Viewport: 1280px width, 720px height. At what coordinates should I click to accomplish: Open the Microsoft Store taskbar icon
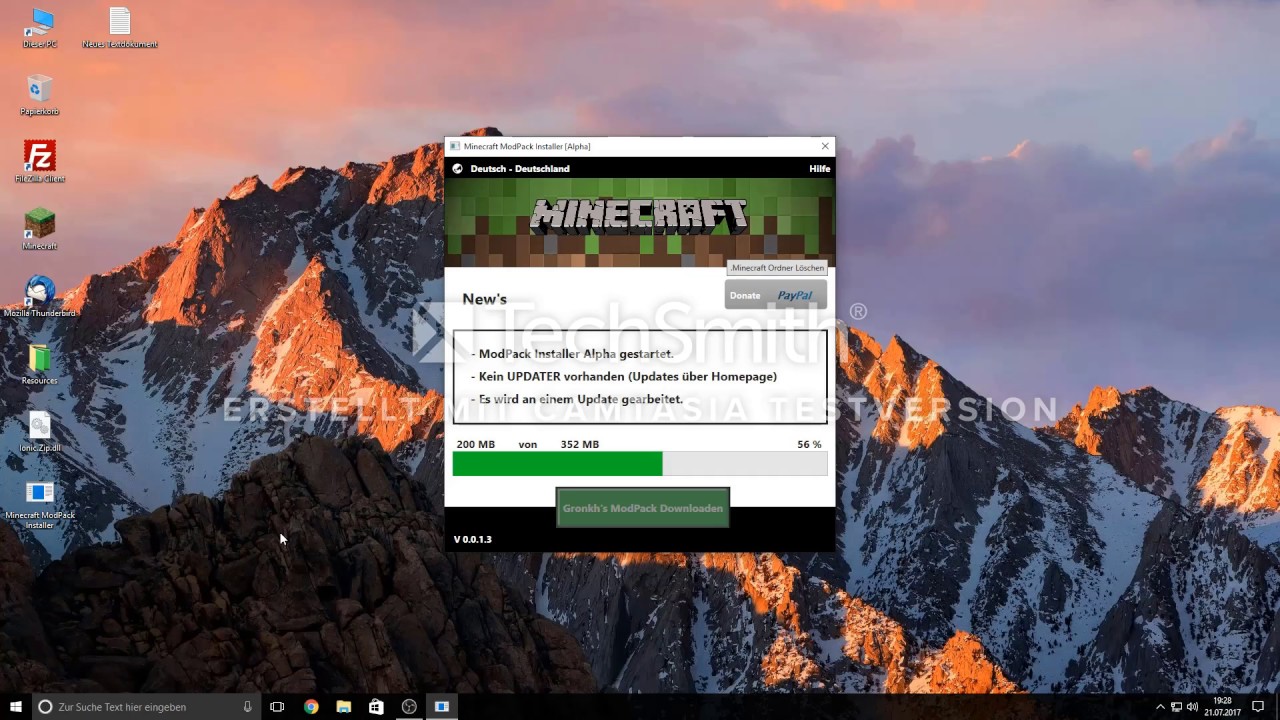pyautogui.click(x=376, y=707)
